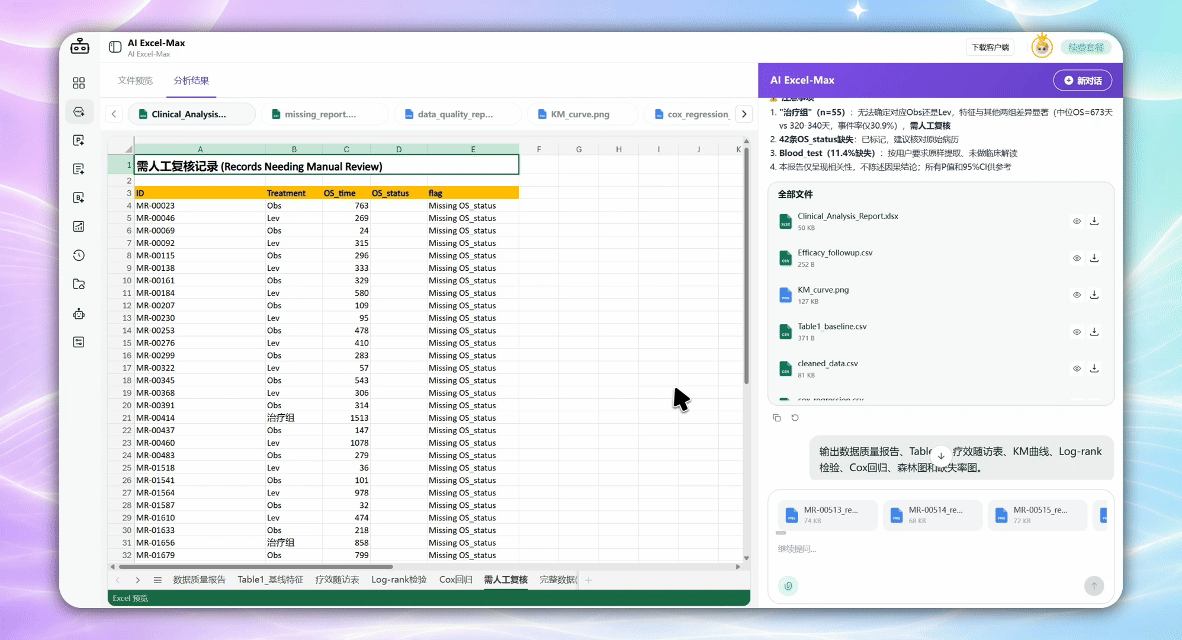The image size is (1182, 640).
Task: Download Efficacy_followup.csv from file list
Action: coord(1094,258)
